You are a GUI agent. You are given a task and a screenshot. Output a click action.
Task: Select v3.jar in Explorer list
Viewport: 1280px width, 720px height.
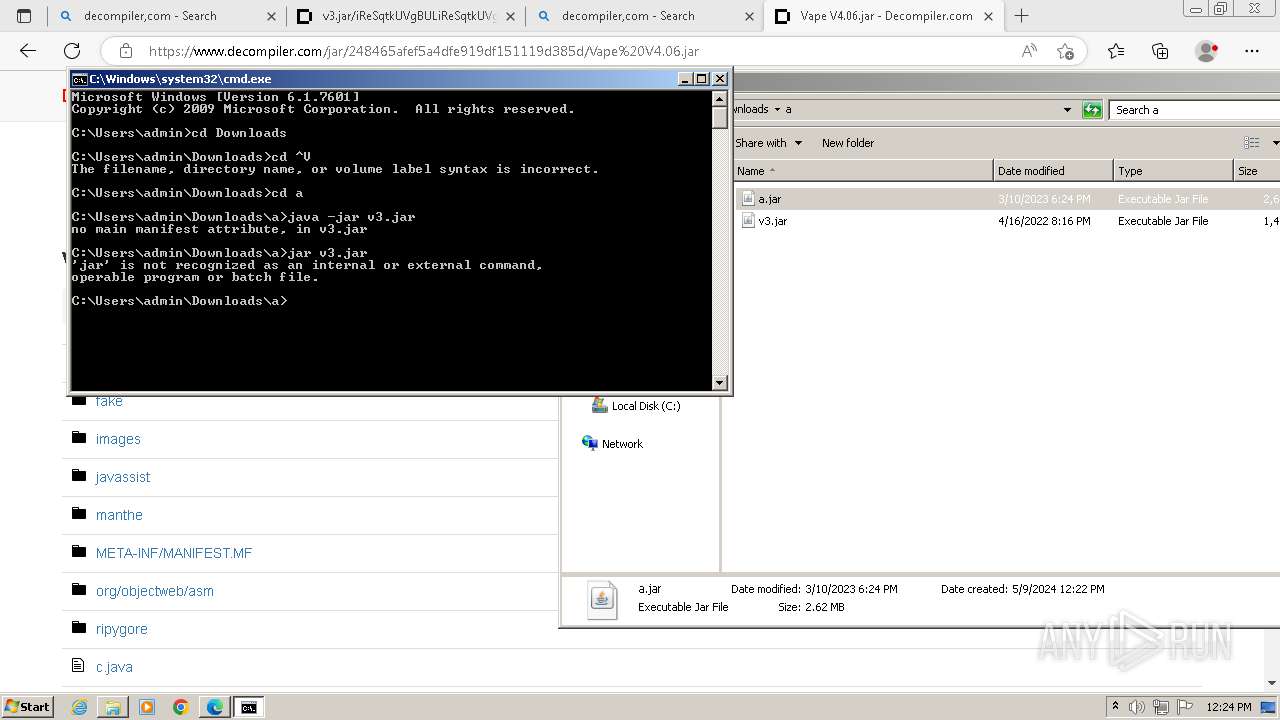coord(772,221)
